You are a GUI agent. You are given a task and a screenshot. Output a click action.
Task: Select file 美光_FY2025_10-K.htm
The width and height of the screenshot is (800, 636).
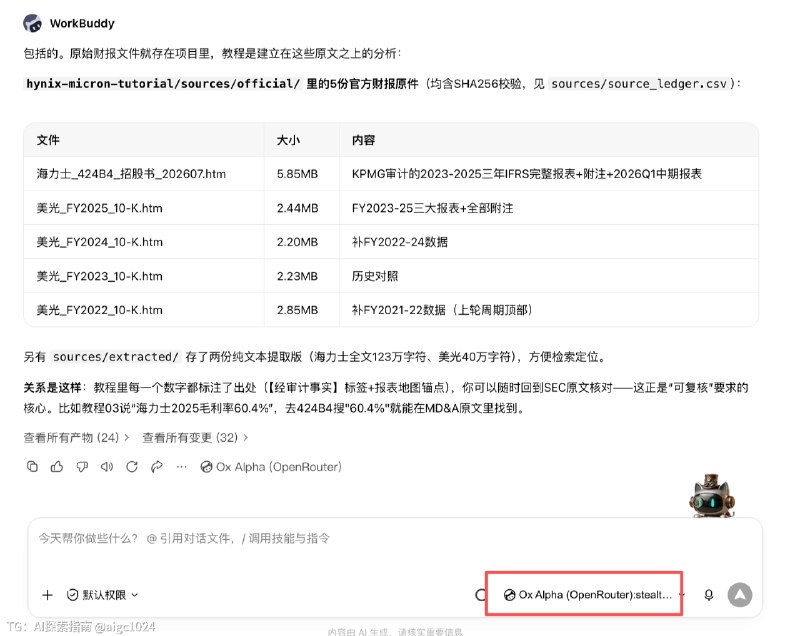[x=99, y=208]
